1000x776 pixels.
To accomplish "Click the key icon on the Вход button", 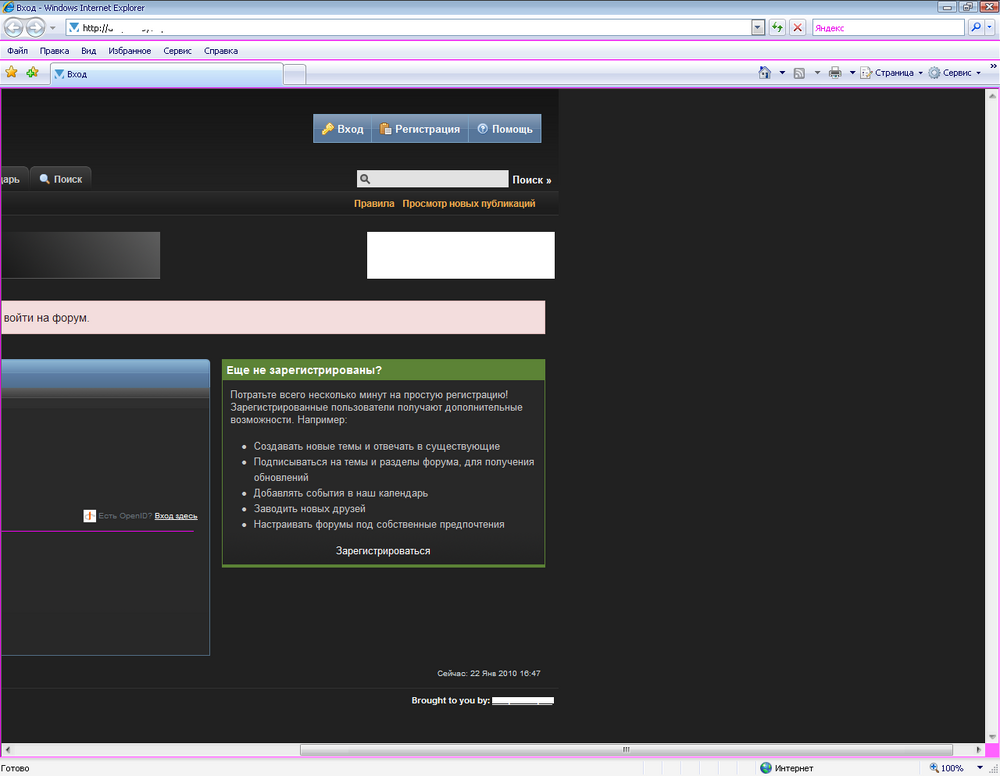I will [328, 128].
